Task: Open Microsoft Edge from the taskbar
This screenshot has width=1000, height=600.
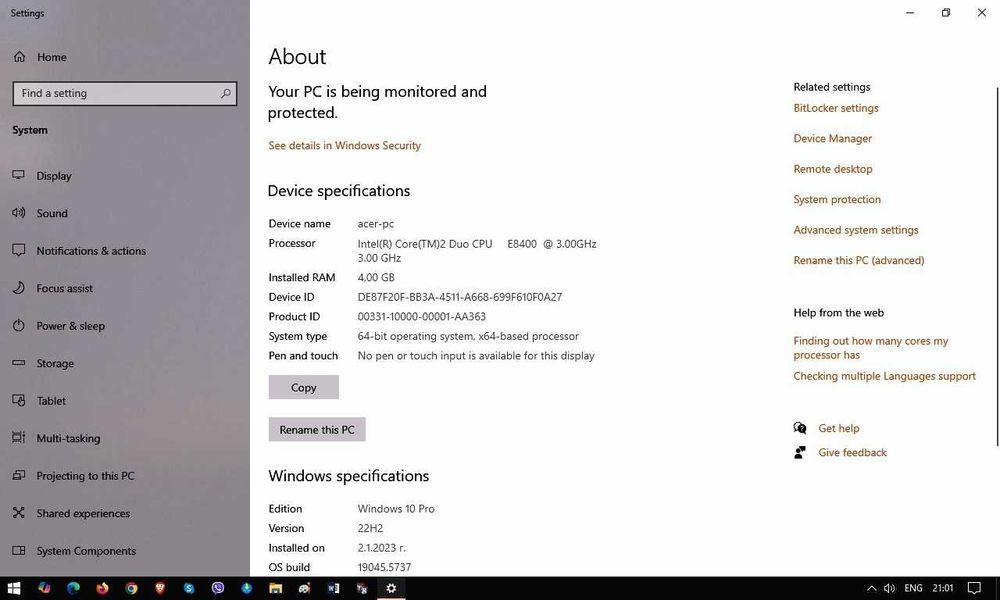Action: point(73,588)
